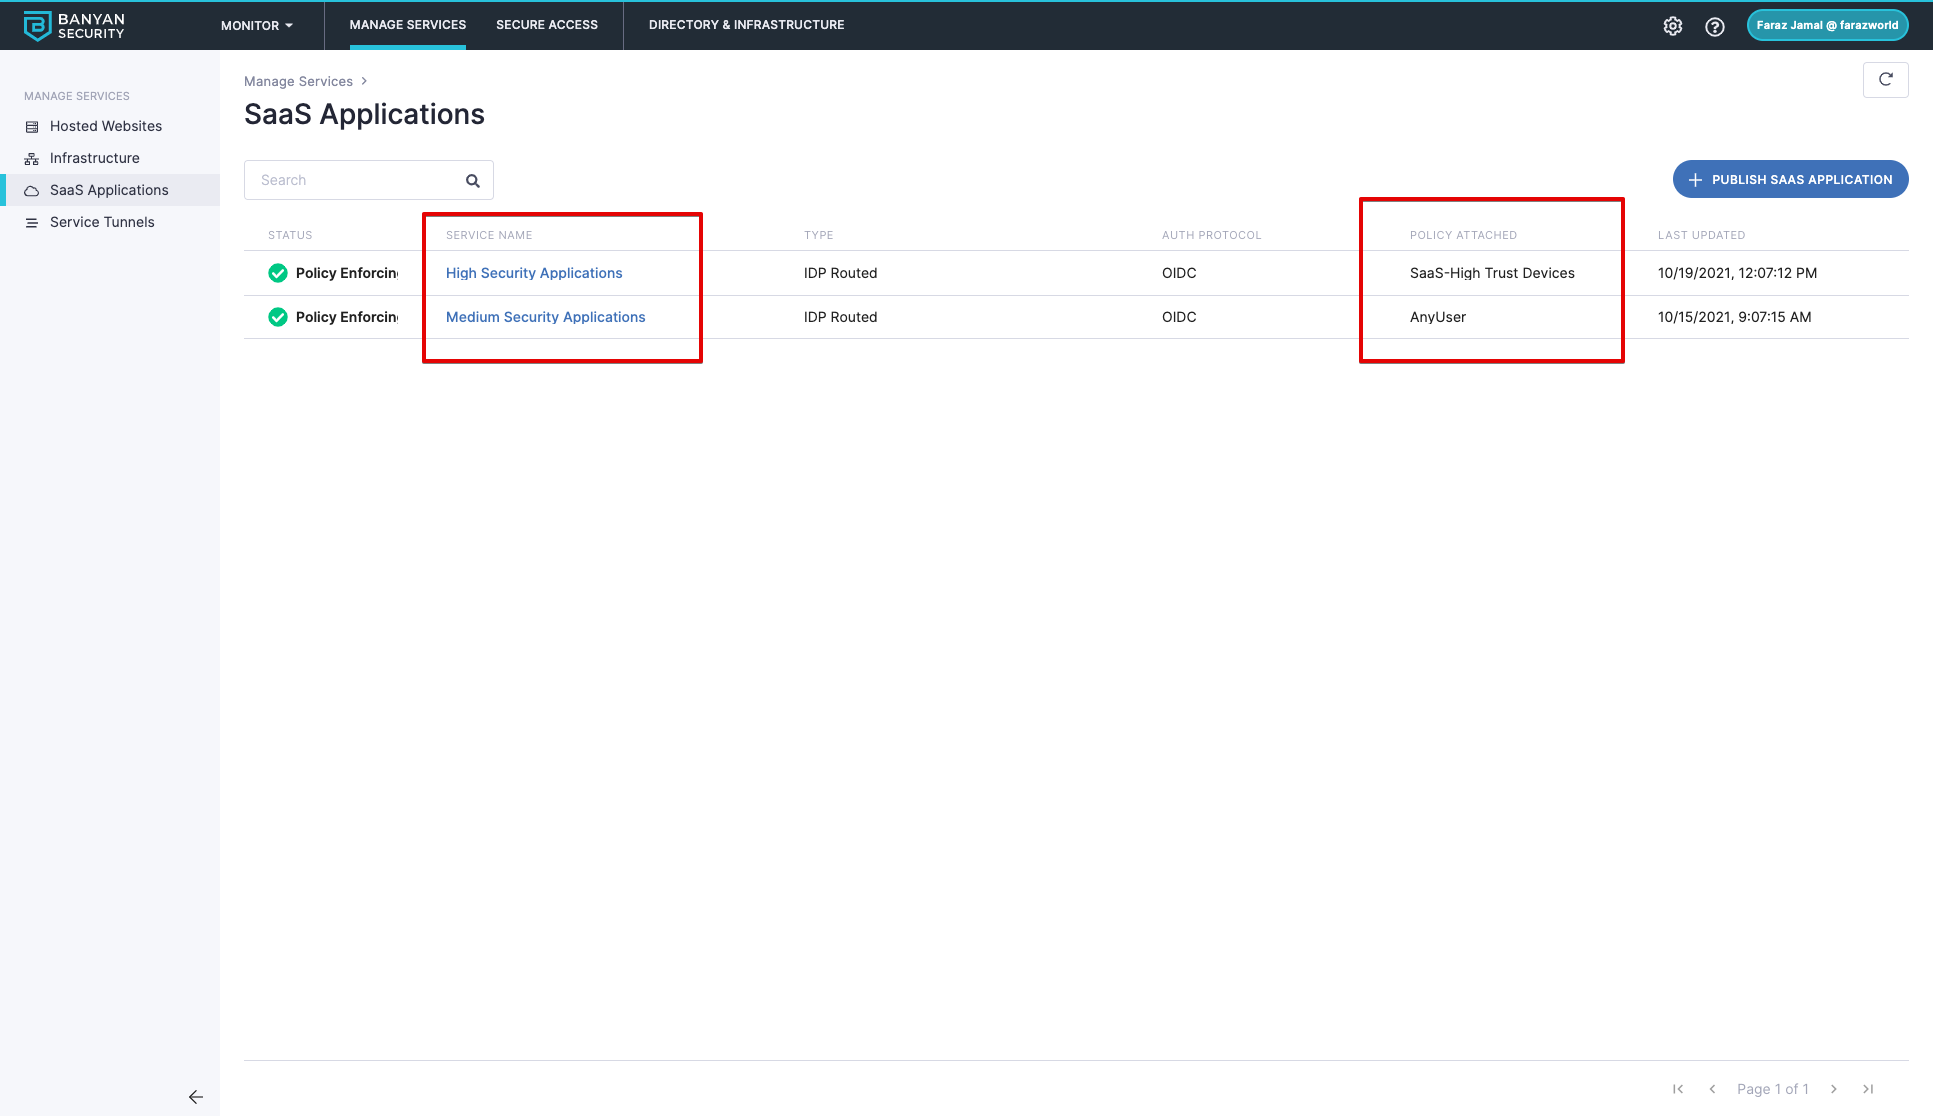The width and height of the screenshot is (1933, 1116).
Task: Select Hosted Websites in sidebar
Action: tap(106, 126)
